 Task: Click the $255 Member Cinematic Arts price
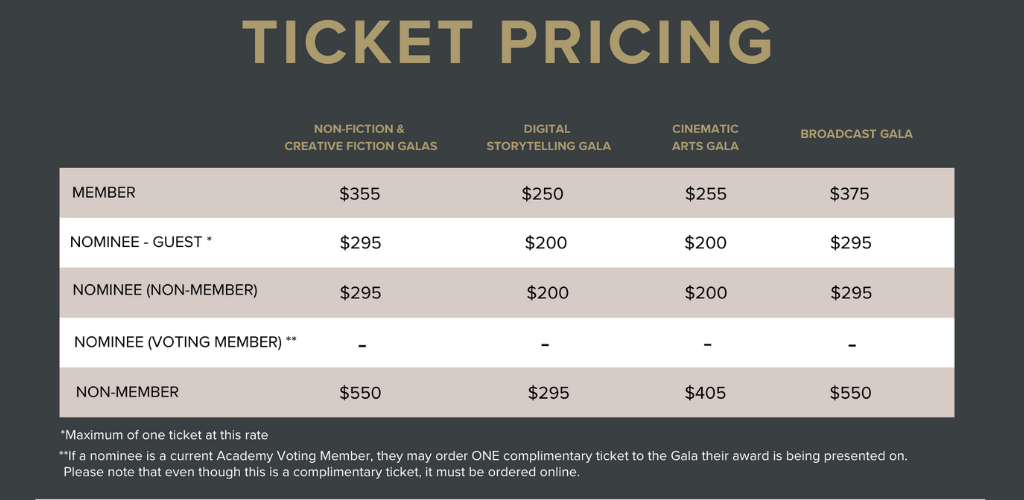tap(705, 194)
